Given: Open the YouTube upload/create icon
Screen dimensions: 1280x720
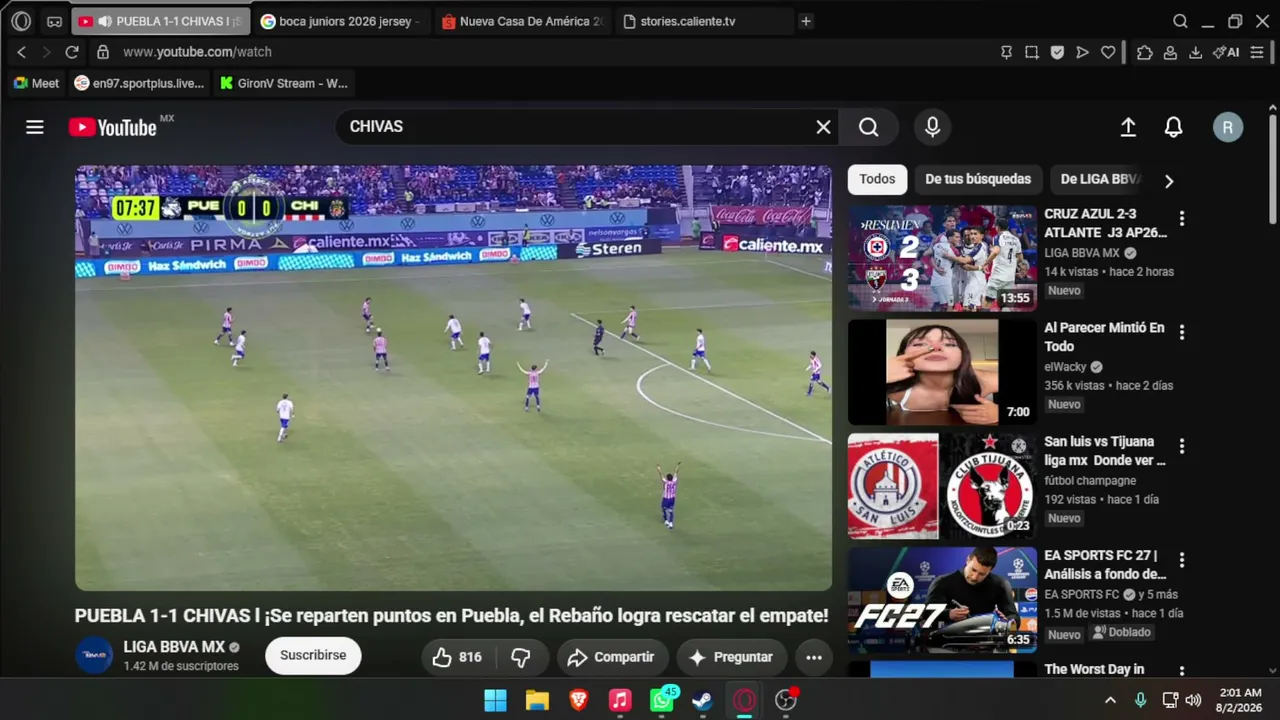Looking at the screenshot, I should (x=1128, y=127).
